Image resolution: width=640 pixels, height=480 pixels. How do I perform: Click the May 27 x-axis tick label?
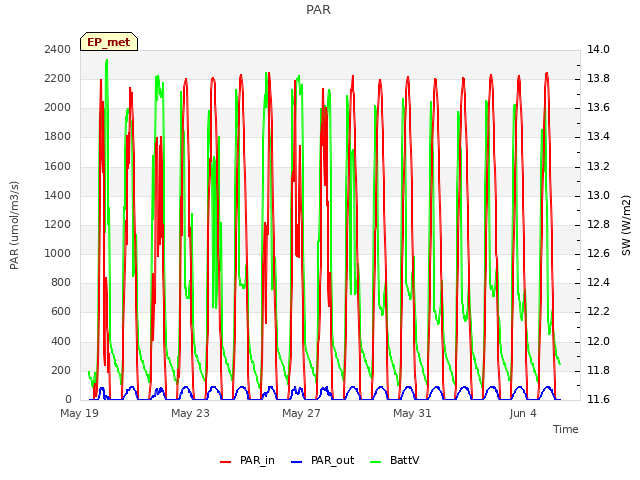pyautogui.click(x=301, y=413)
